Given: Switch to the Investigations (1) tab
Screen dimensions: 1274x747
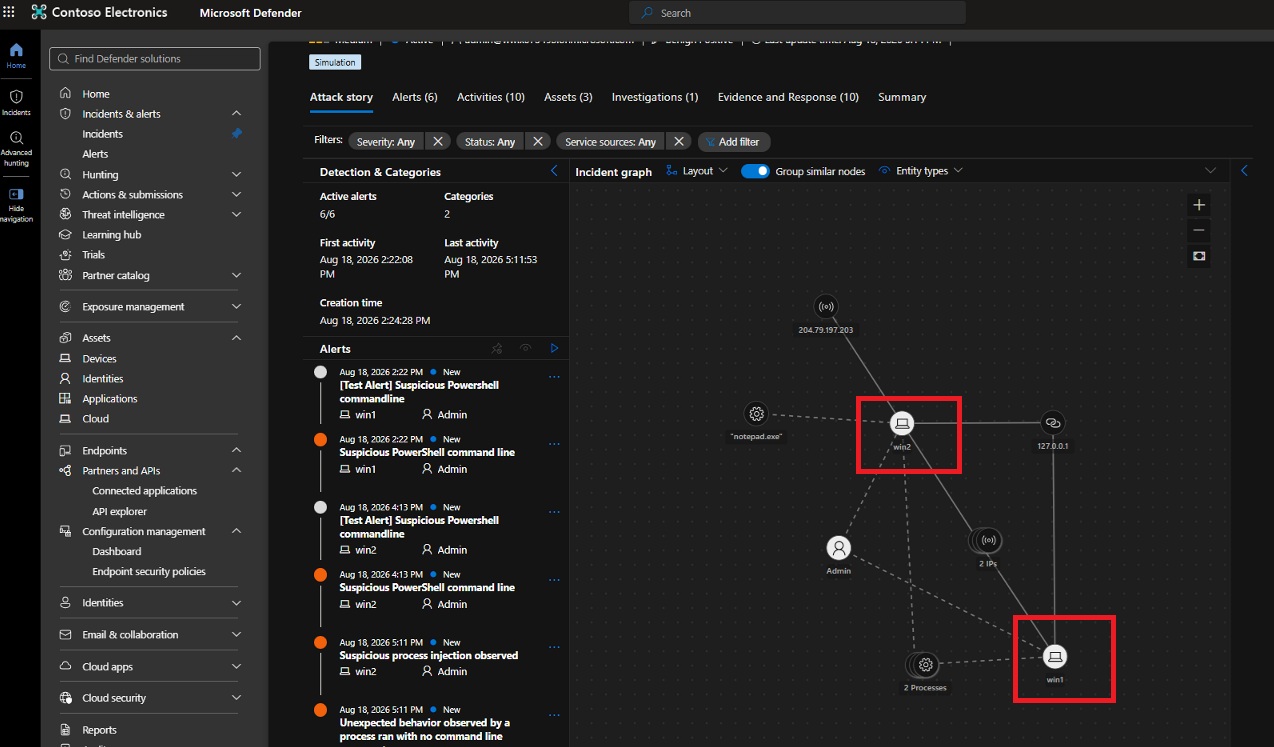Looking at the screenshot, I should pyautogui.click(x=655, y=97).
